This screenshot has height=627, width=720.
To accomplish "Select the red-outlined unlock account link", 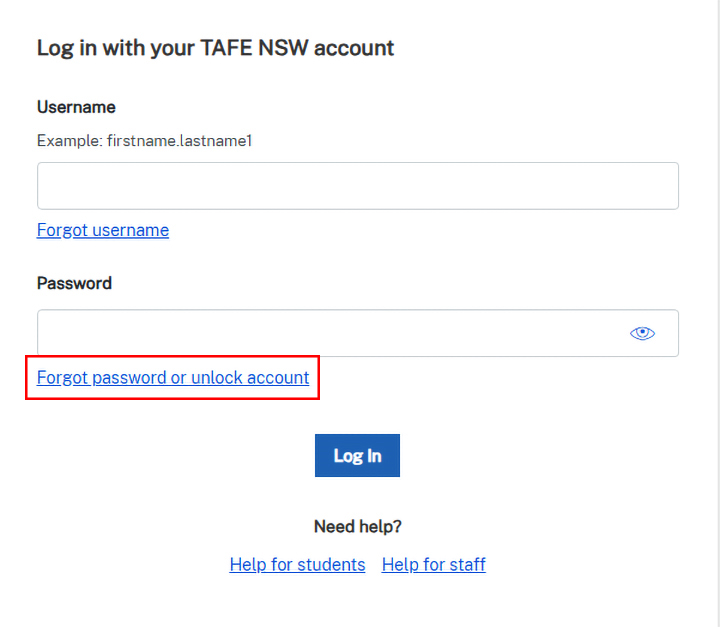I will (x=173, y=378).
